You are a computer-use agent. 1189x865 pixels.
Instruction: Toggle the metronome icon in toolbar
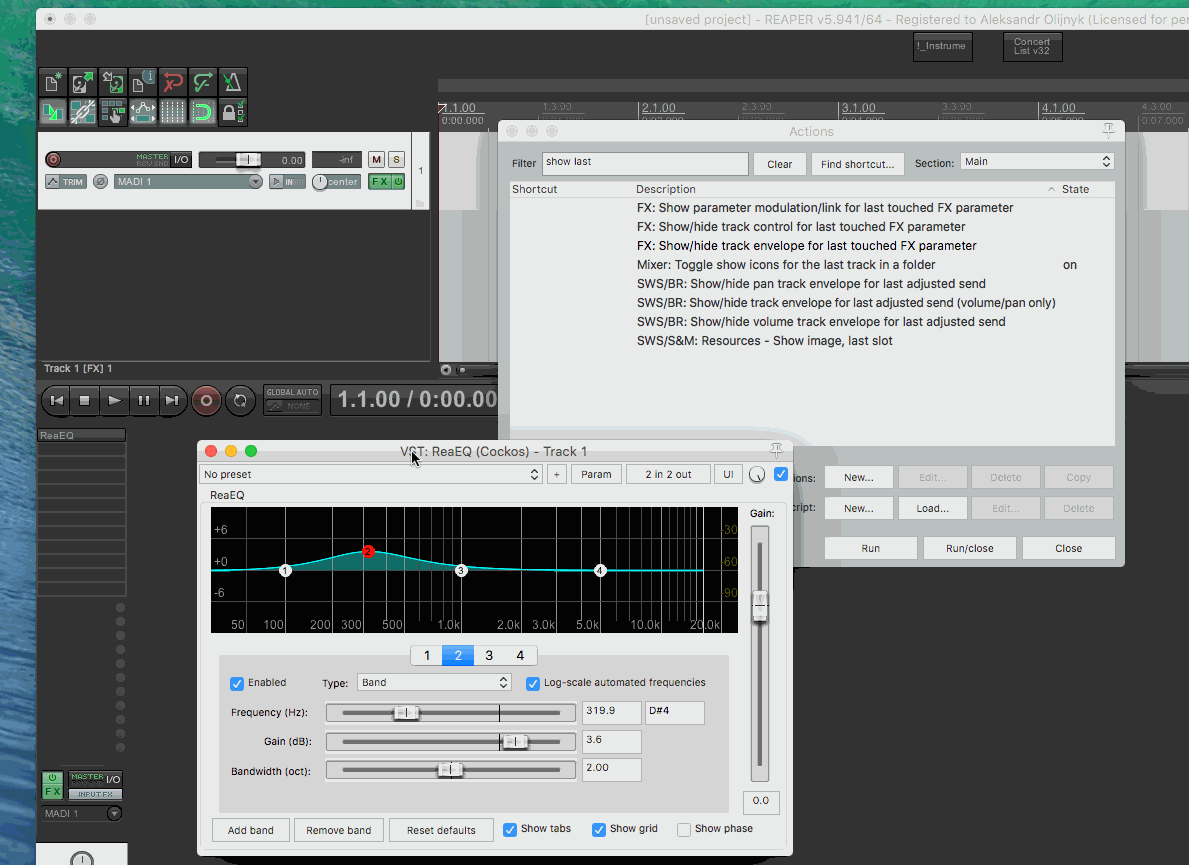[x=232, y=82]
